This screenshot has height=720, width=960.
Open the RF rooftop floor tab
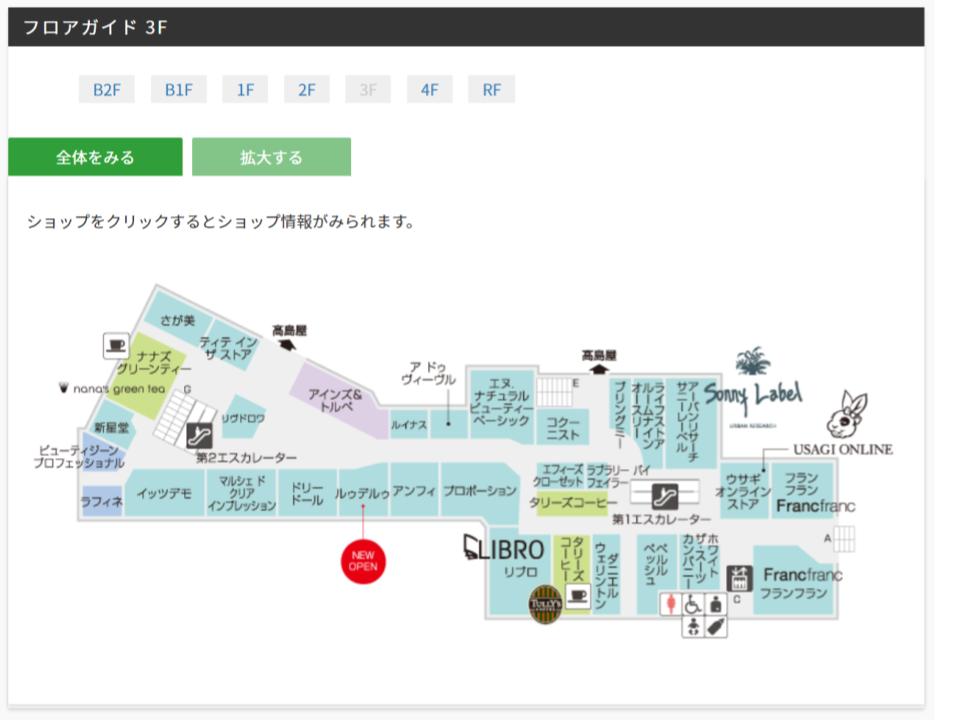492,89
